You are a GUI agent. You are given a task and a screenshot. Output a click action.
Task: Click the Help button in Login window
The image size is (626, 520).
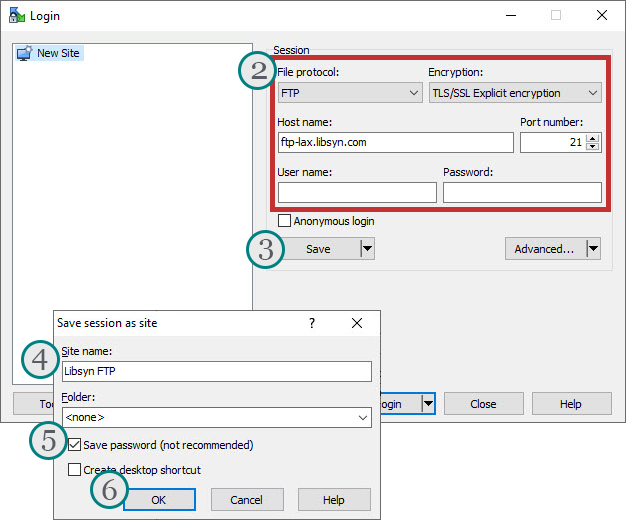(x=571, y=404)
